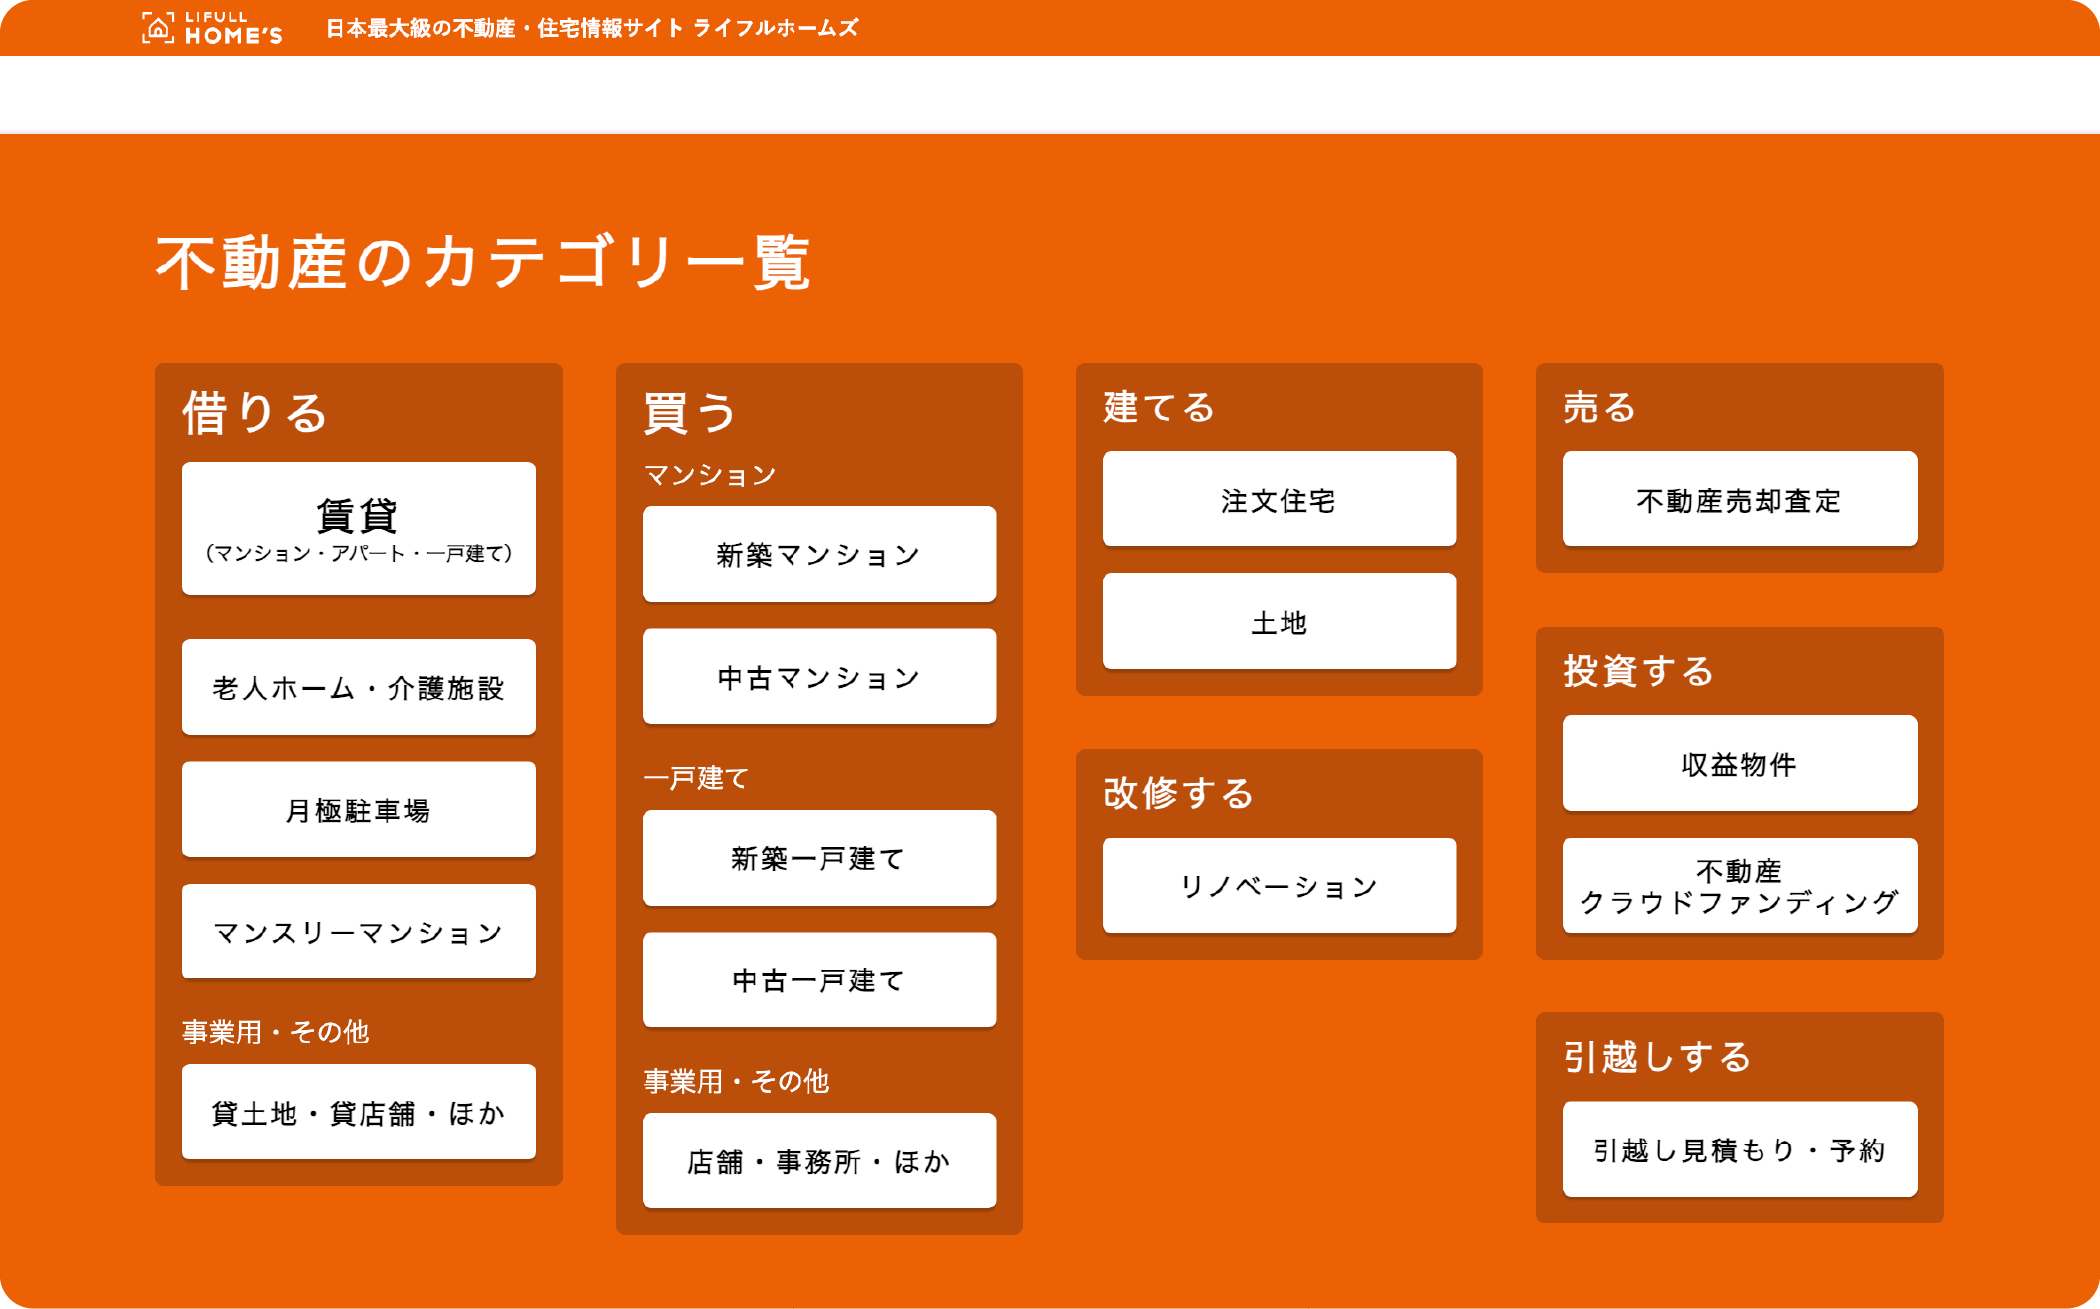This screenshot has height=1309, width=2100.
Task: Go to 新築一戸建て page
Action: point(819,858)
